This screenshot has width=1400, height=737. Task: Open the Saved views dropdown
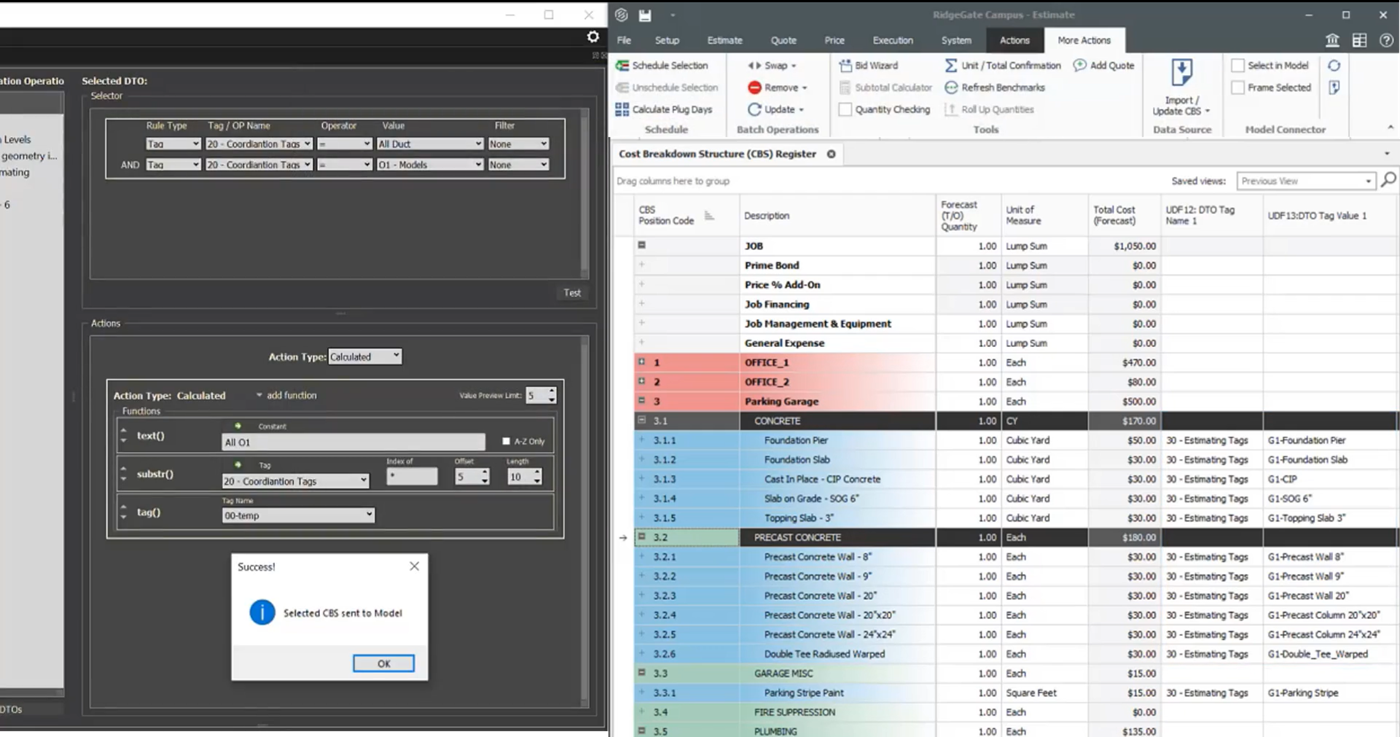1306,181
